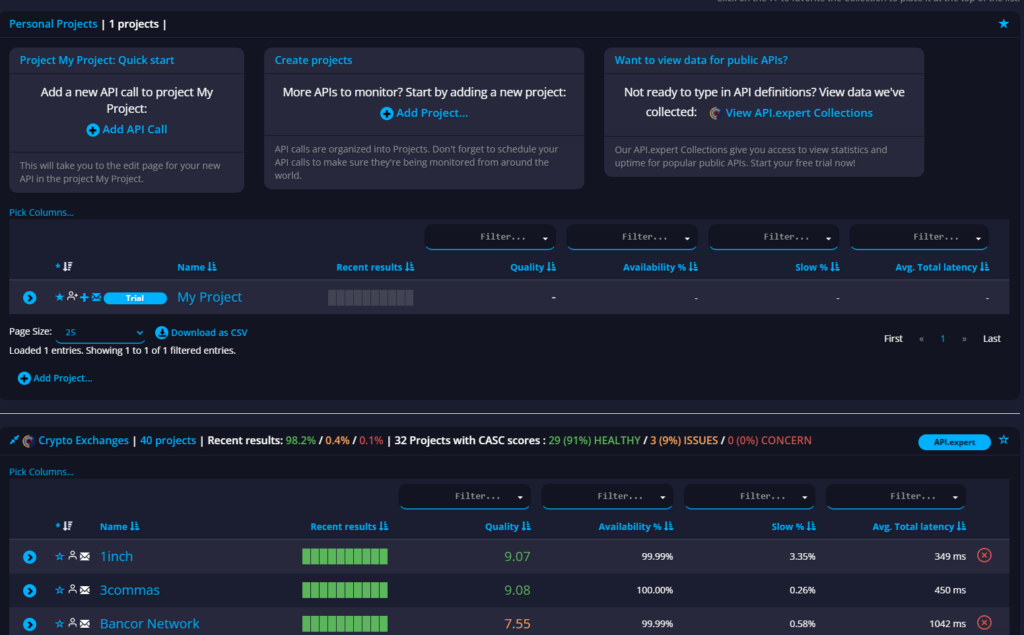Click the share users icon for My Project
This screenshot has width=1024, height=635.
click(72, 297)
